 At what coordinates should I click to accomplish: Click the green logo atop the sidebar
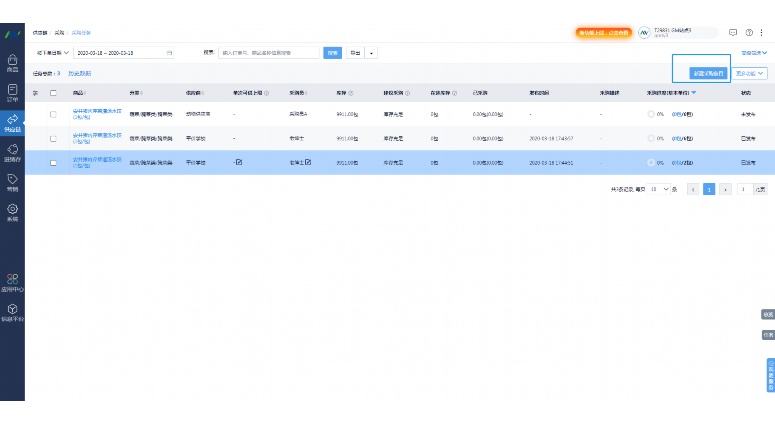pos(12,34)
